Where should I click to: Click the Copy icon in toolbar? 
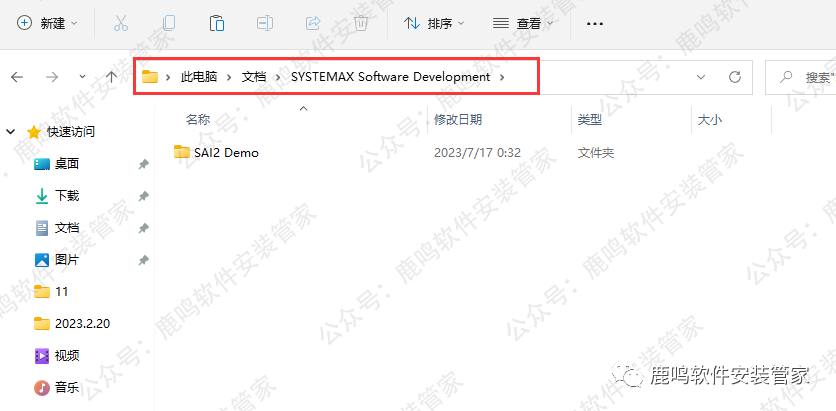click(x=169, y=22)
